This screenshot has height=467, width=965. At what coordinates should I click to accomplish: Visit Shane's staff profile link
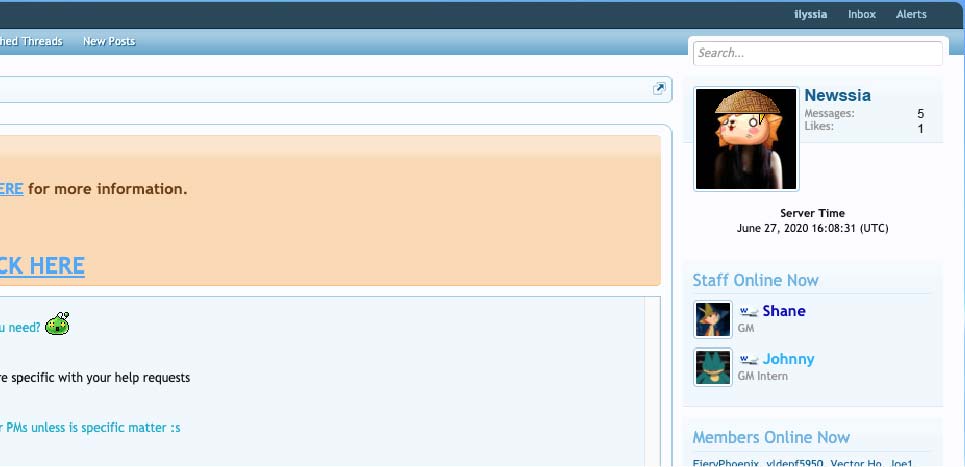783,311
